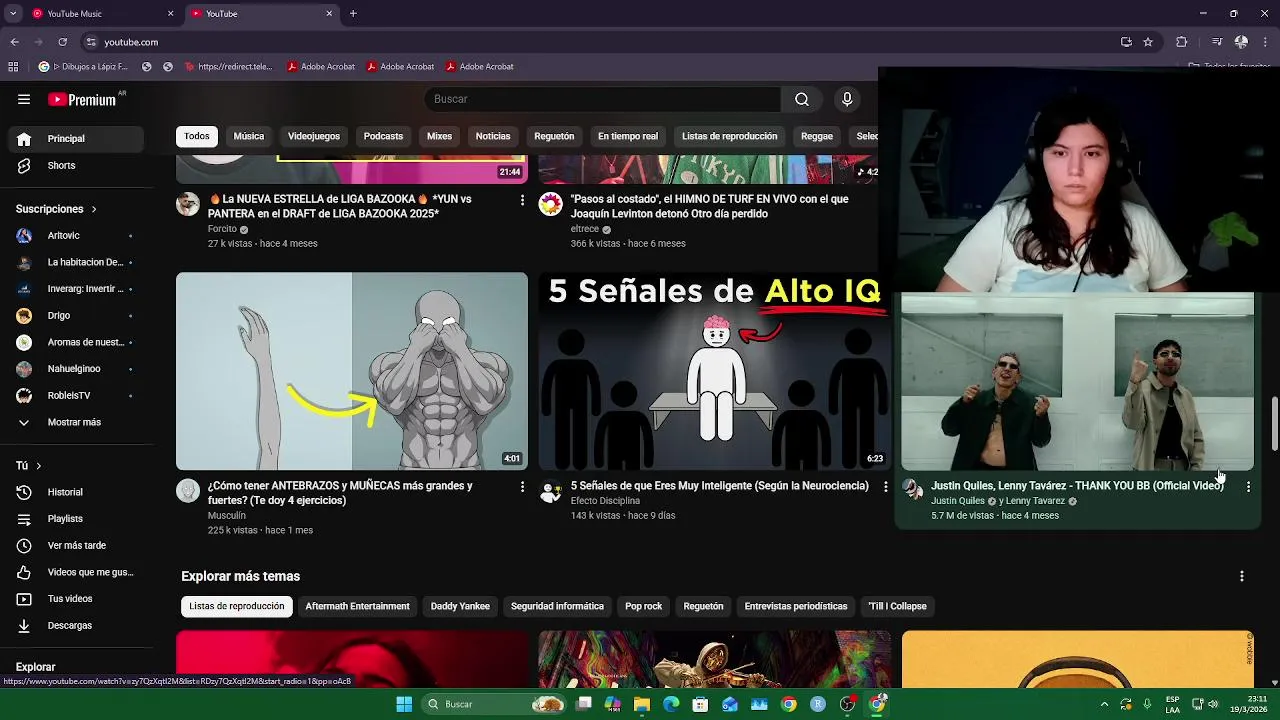Image resolution: width=1280 pixels, height=720 pixels.
Task: Open Historial in the sidebar
Action: (x=76, y=492)
